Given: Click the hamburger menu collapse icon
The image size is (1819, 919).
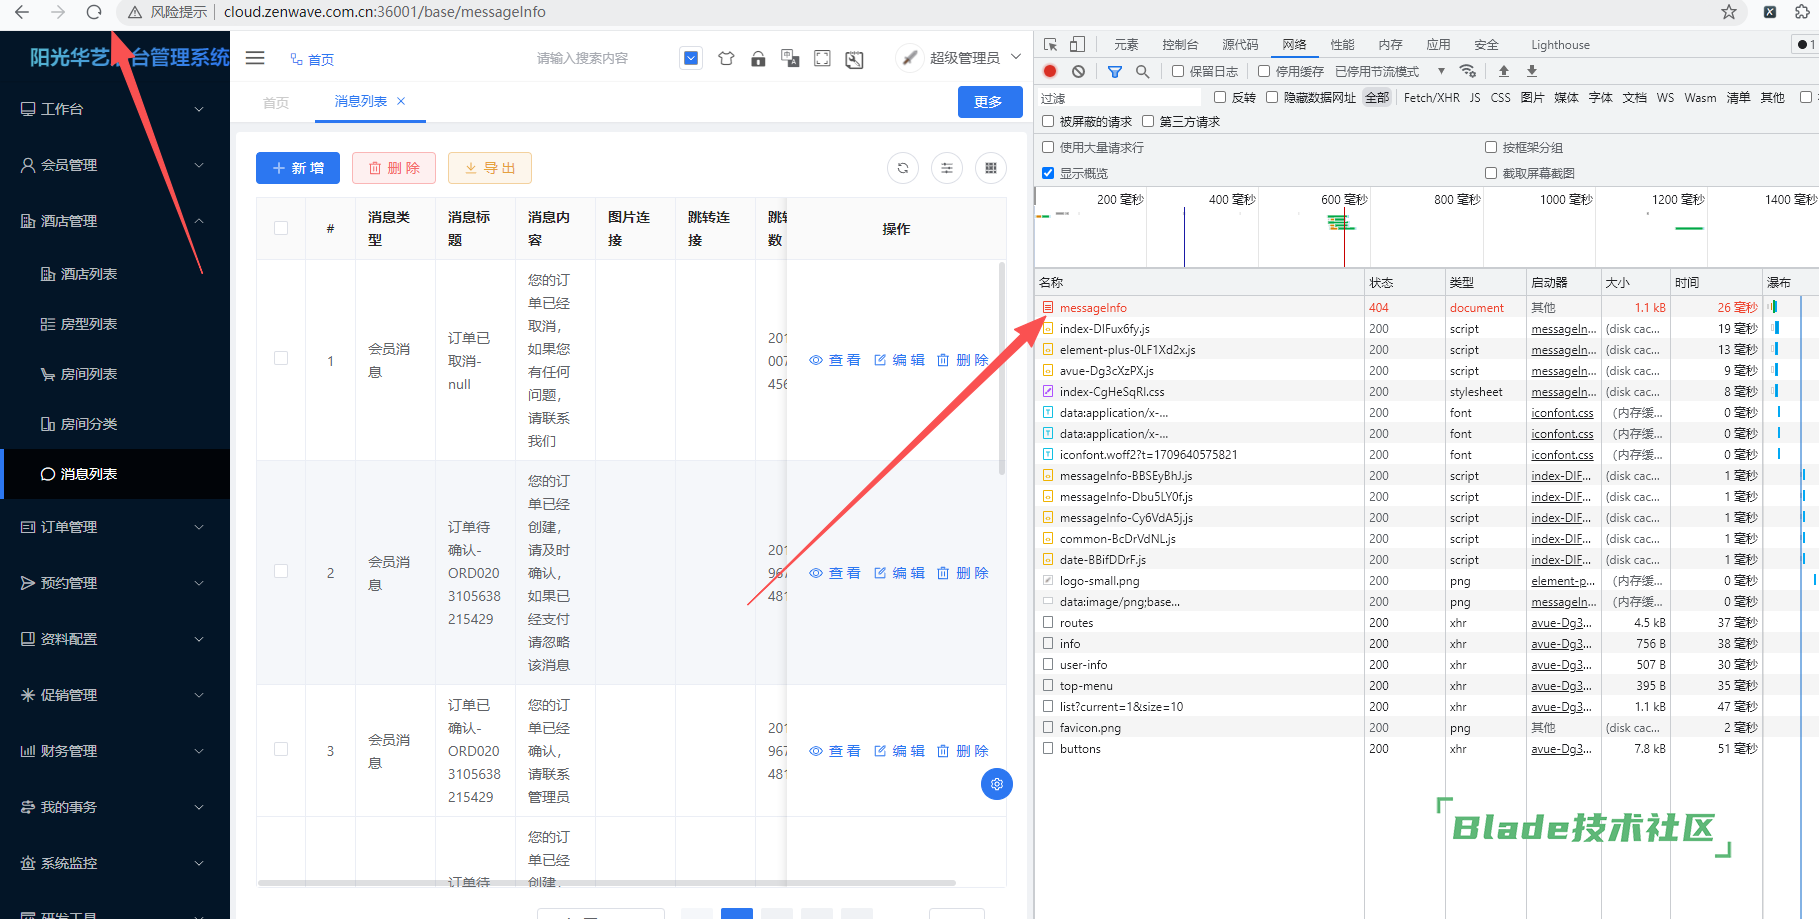Looking at the screenshot, I should point(255,58).
